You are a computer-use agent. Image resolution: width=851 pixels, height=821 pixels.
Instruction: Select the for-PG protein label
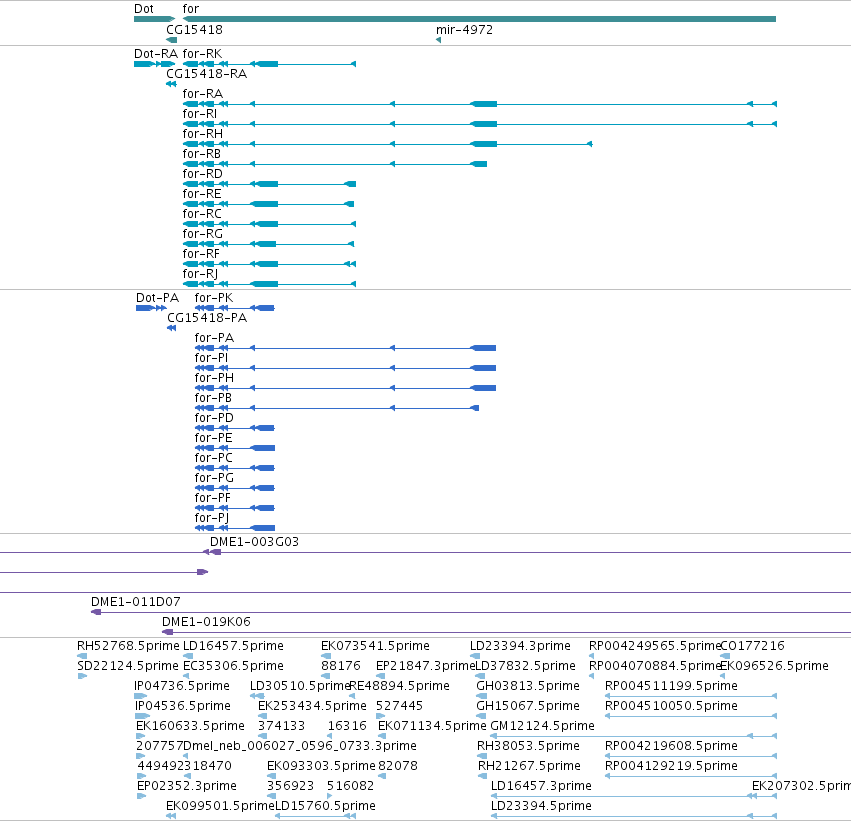click(x=214, y=478)
